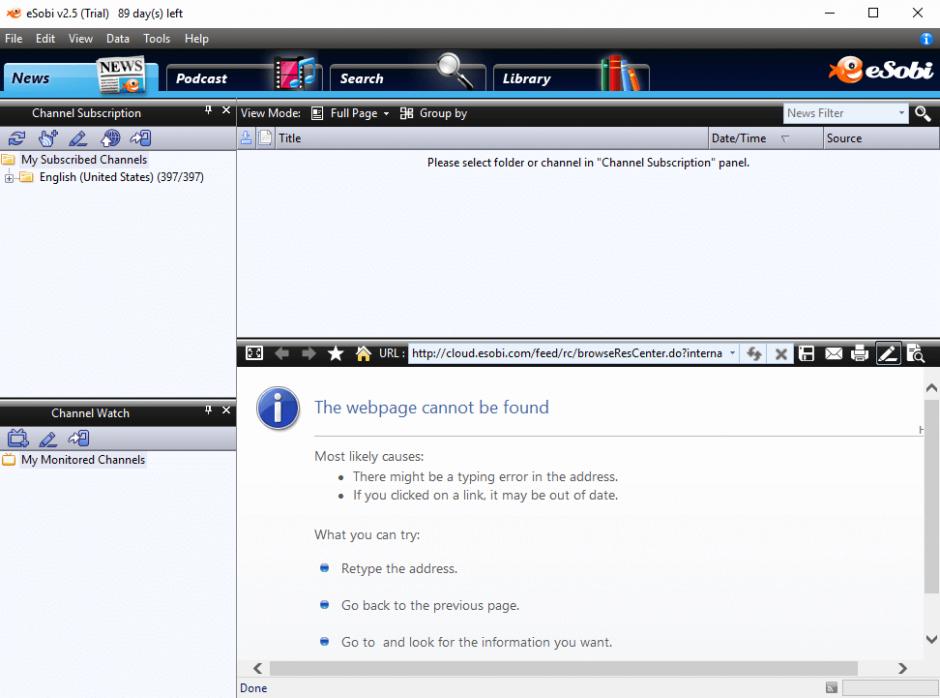Close the Channel Watch panel
Image resolution: width=940 pixels, height=698 pixels.
click(226, 410)
